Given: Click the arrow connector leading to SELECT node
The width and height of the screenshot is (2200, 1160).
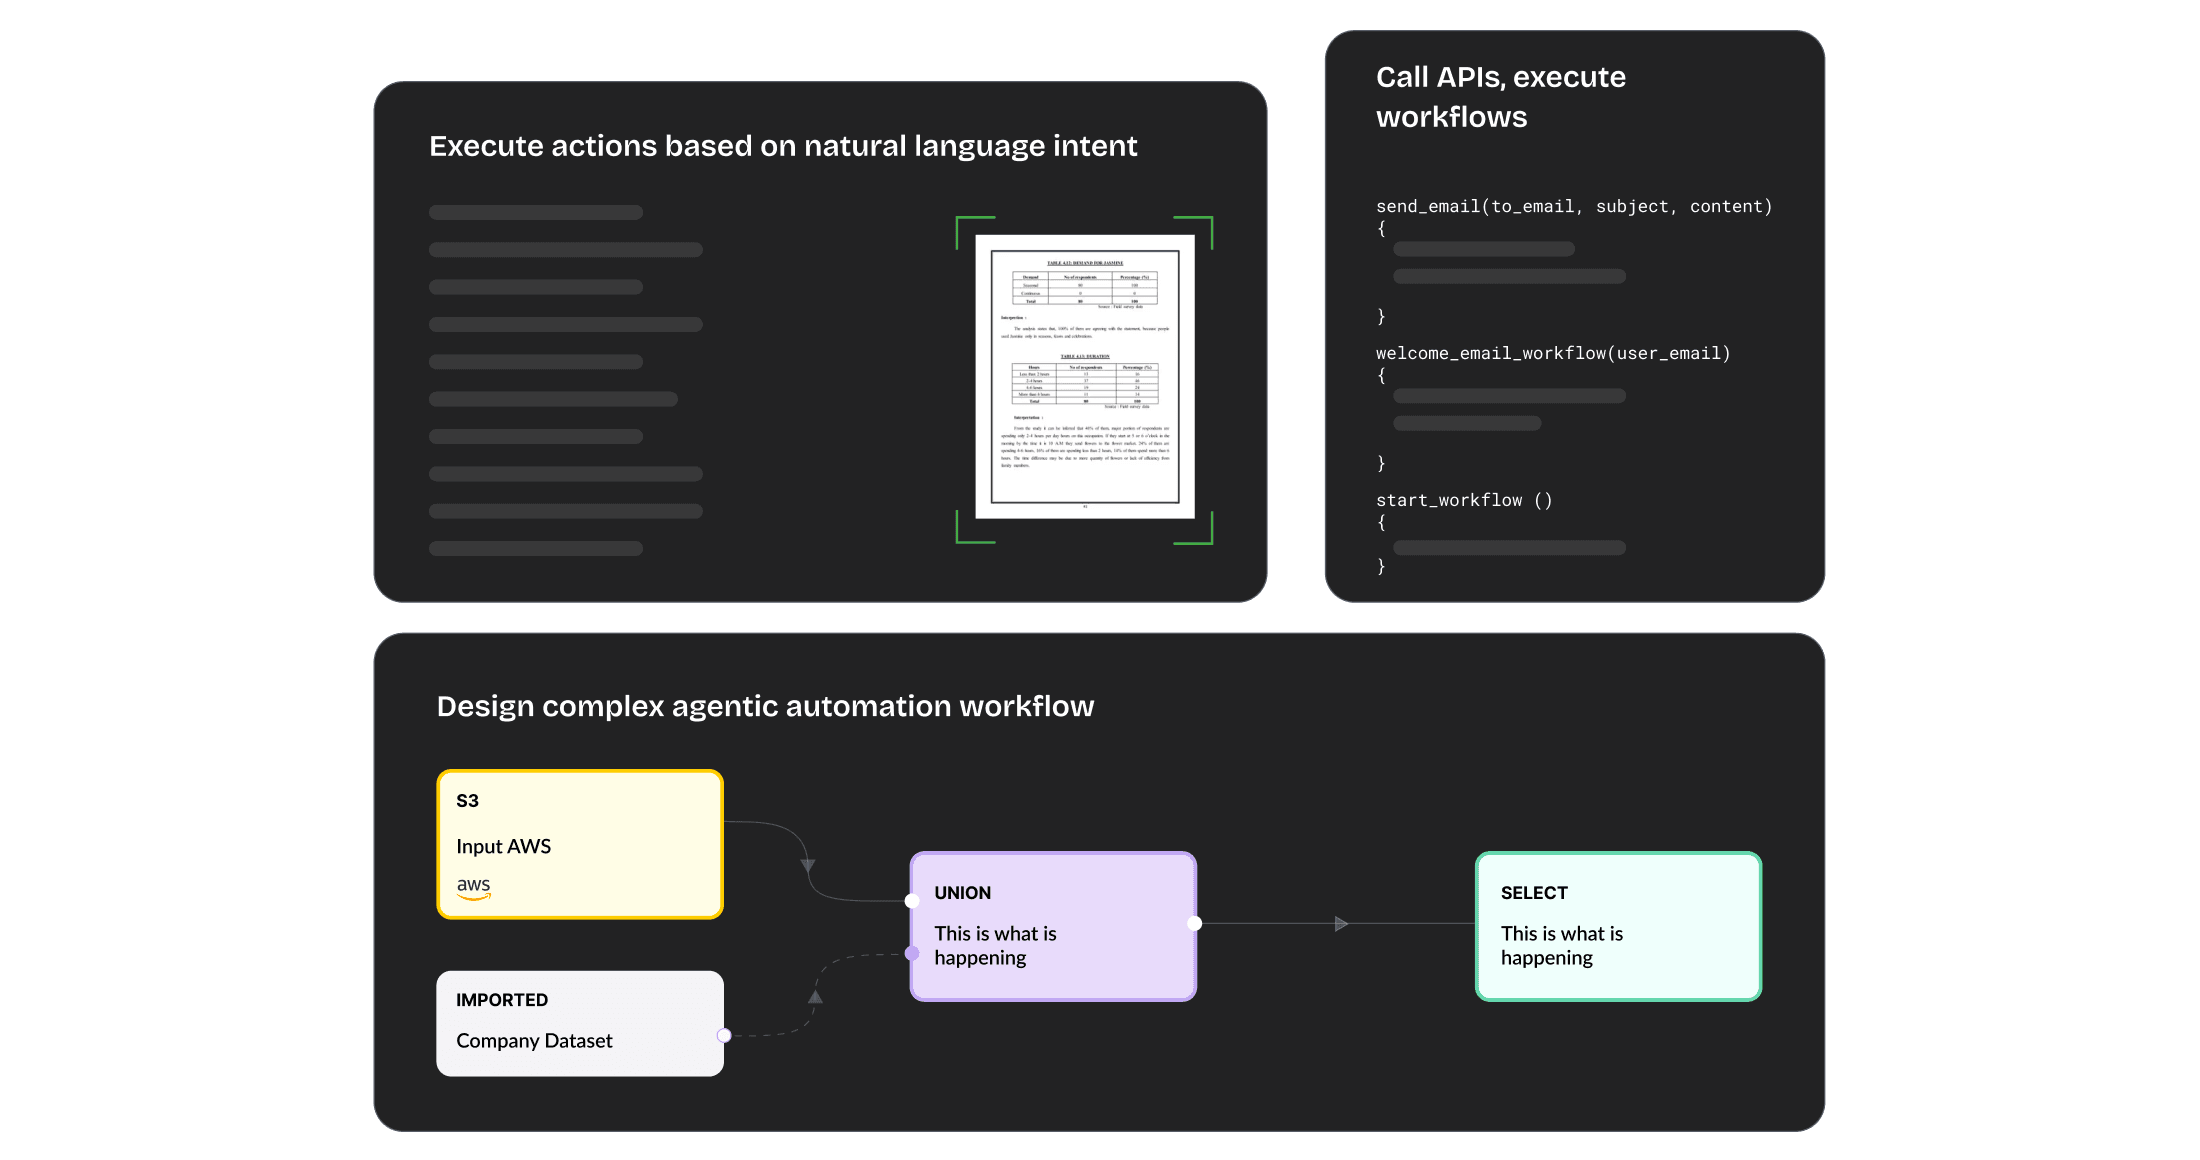Looking at the screenshot, I should tap(1341, 925).
